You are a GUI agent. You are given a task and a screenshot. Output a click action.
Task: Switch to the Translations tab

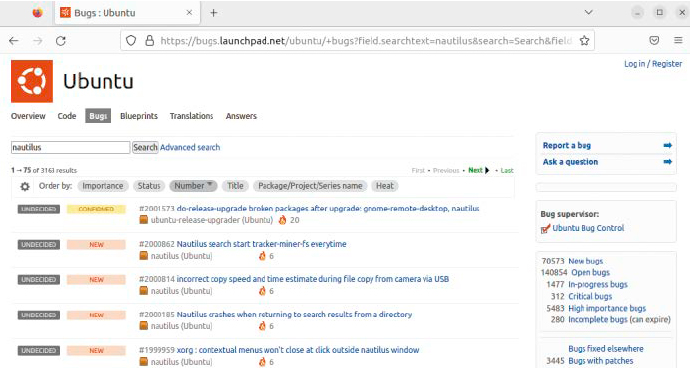[191, 116]
